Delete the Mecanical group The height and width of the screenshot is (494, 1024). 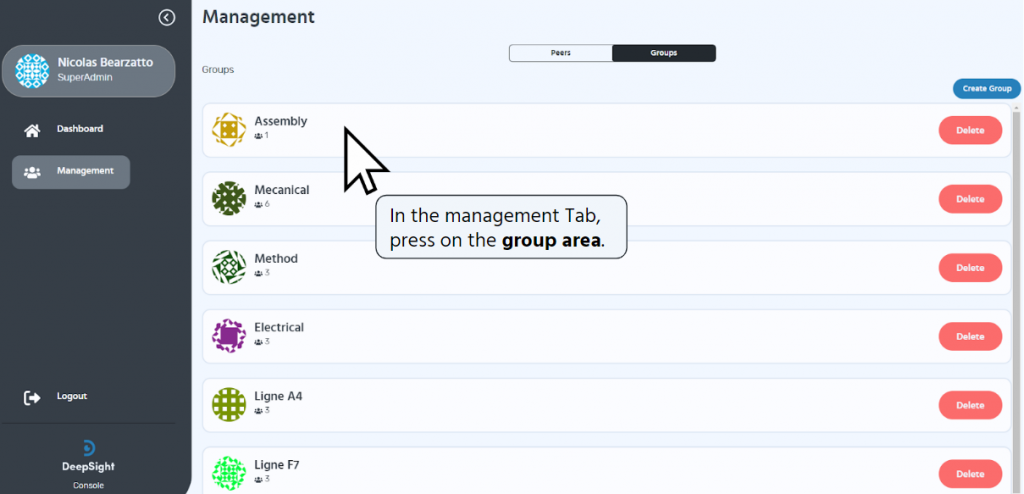pyautogui.click(x=970, y=199)
